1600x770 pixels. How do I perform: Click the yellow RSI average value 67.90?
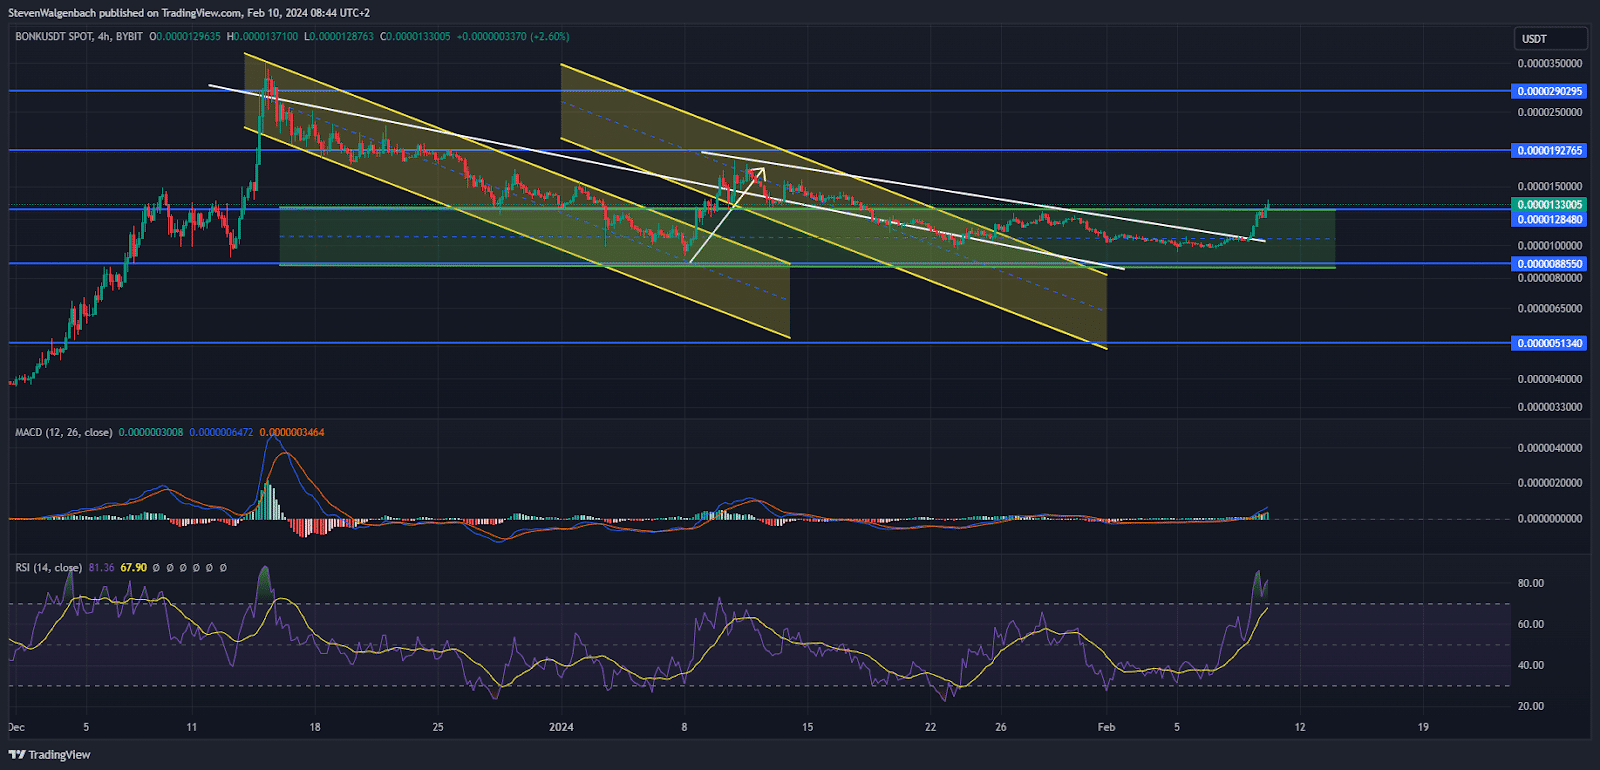point(134,567)
